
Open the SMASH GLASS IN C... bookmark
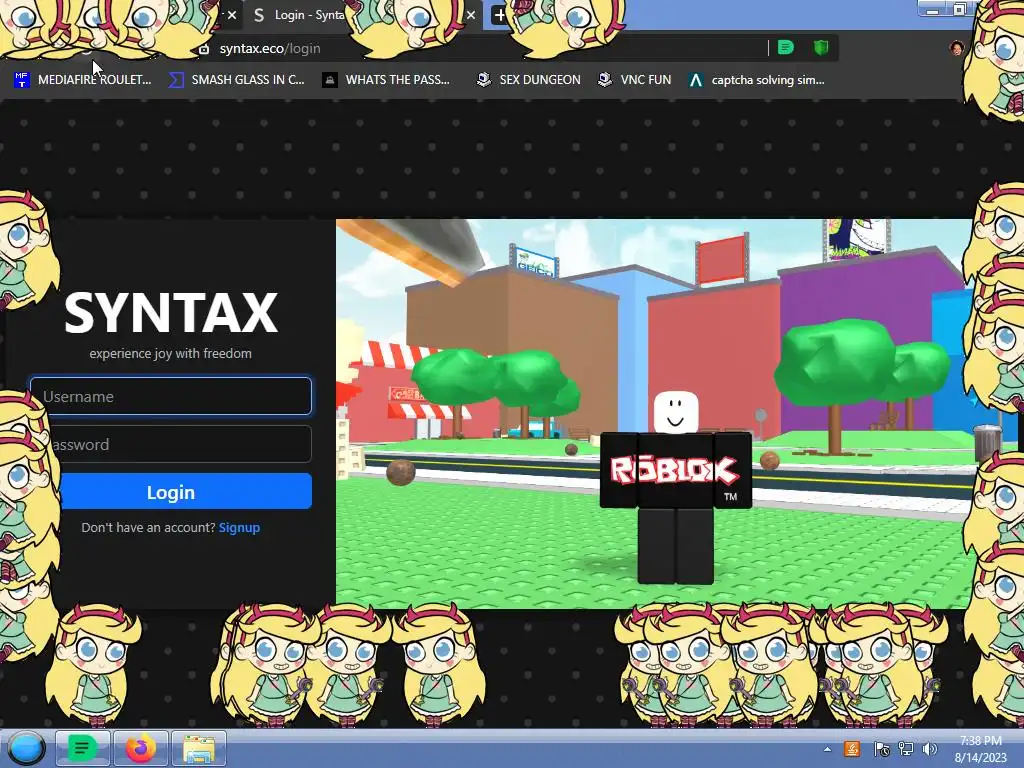pos(236,80)
